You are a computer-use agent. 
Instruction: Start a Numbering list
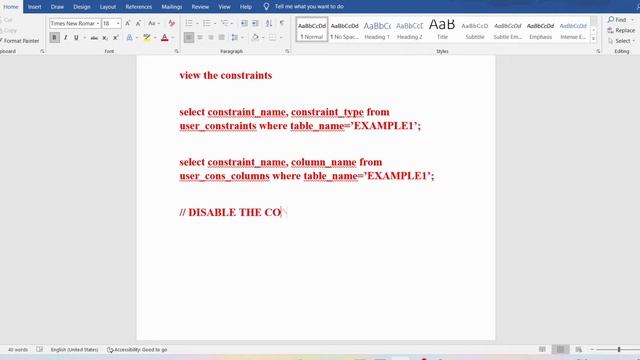click(207, 23)
